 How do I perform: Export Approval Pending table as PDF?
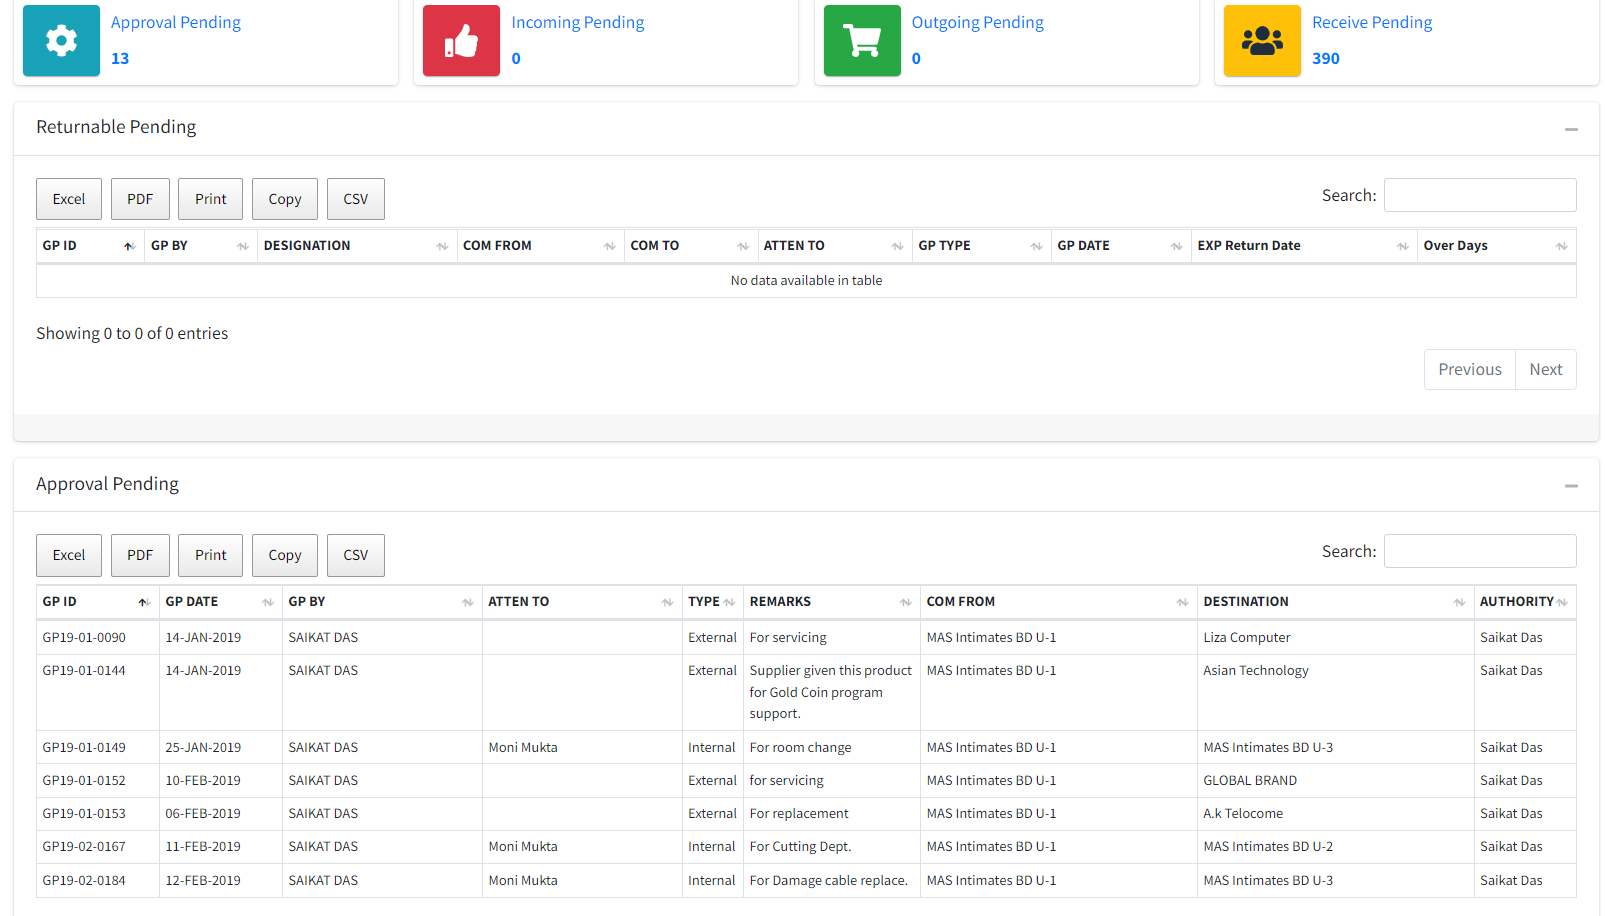[x=140, y=555]
